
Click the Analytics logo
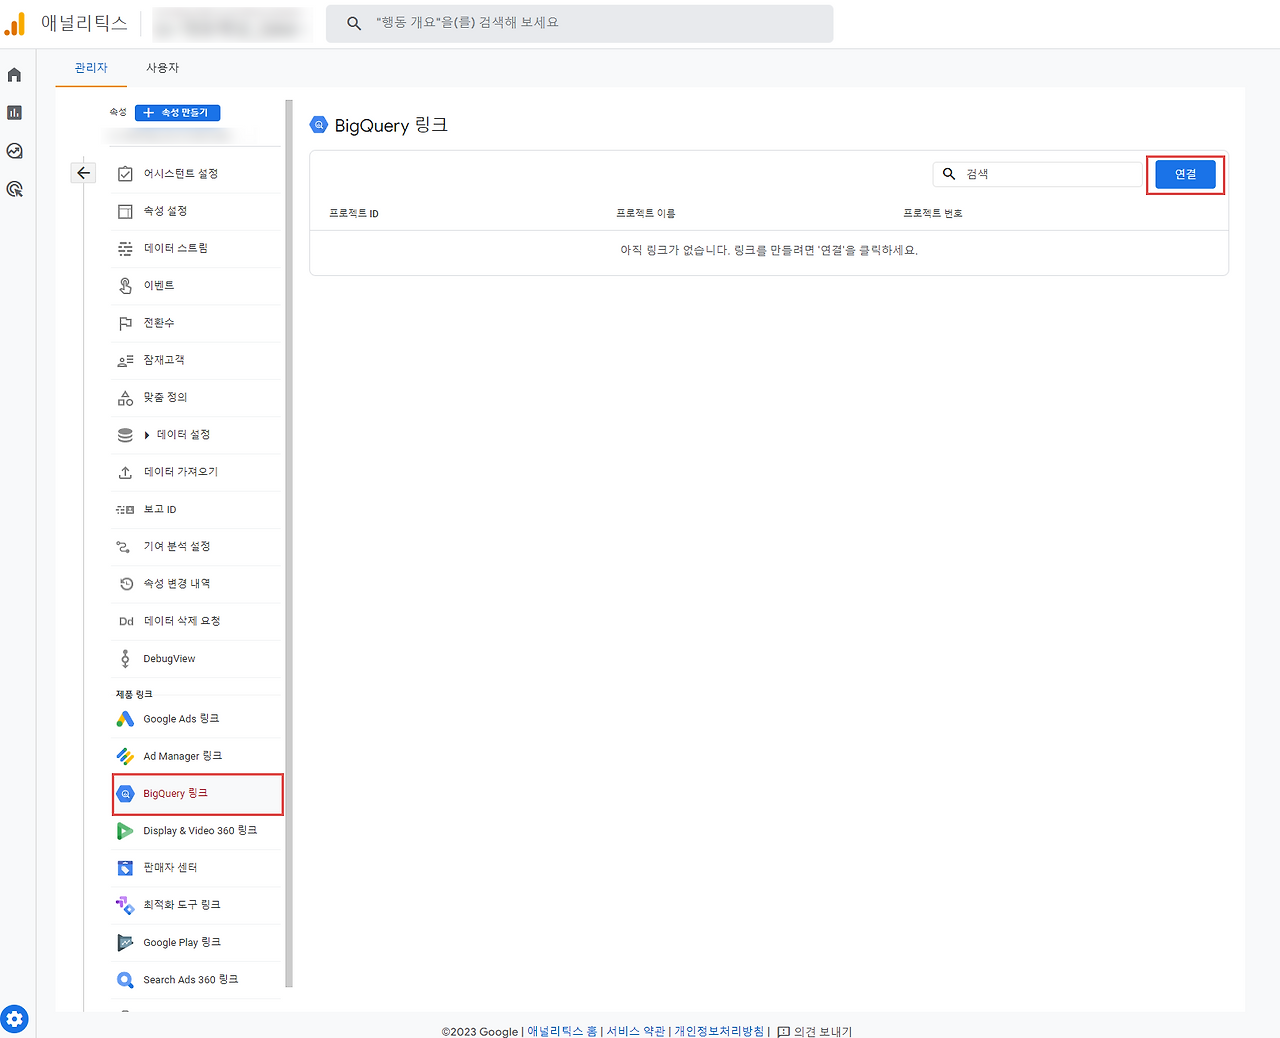point(14,23)
